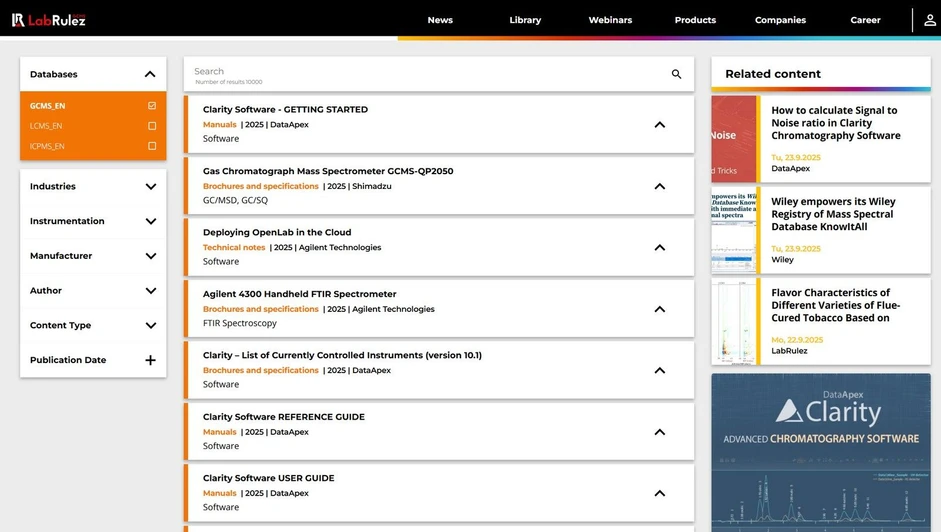
Task: Enable the LCMS_EN database checkbox
Action: coord(152,126)
